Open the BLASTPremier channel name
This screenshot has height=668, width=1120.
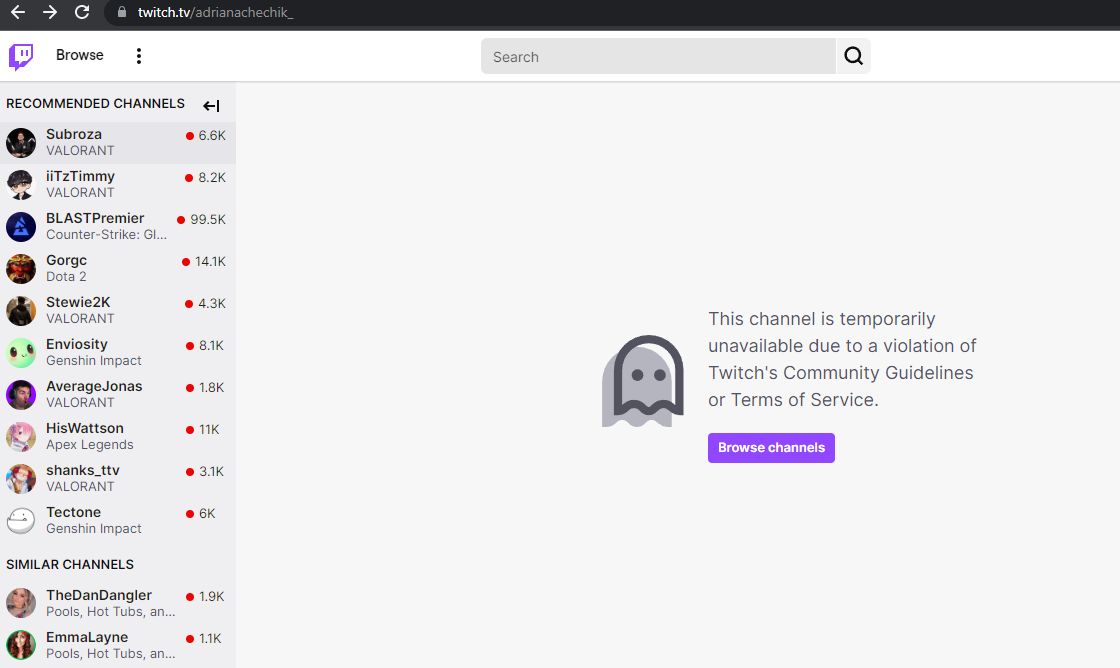click(95, 219)
